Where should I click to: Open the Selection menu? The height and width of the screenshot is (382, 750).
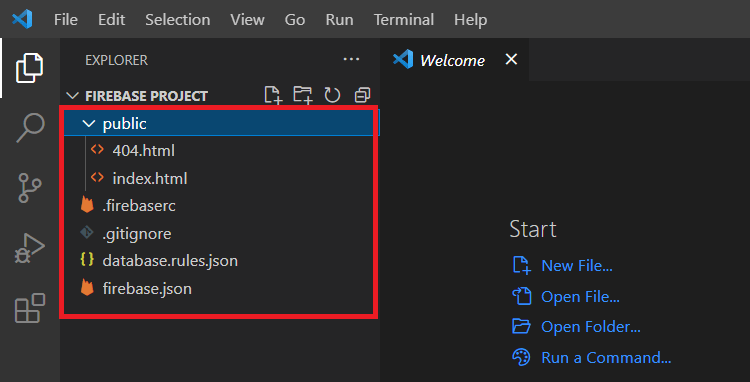tap(177, 20)
